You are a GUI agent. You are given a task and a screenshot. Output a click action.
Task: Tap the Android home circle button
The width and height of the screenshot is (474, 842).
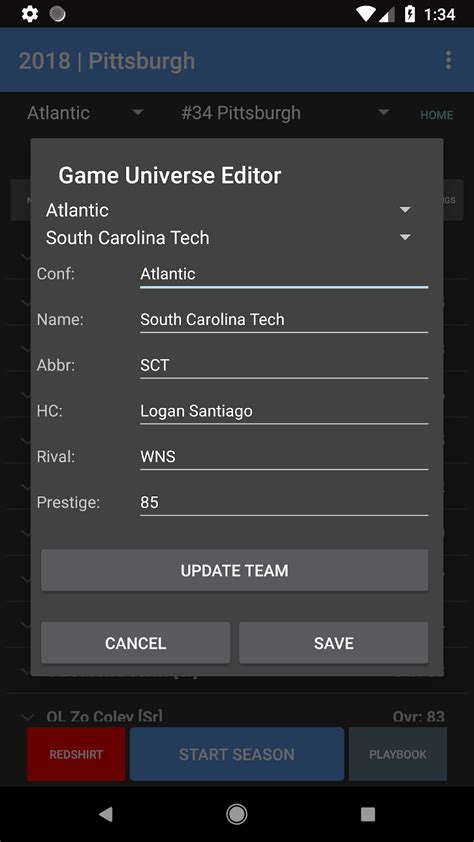point(236,814)
